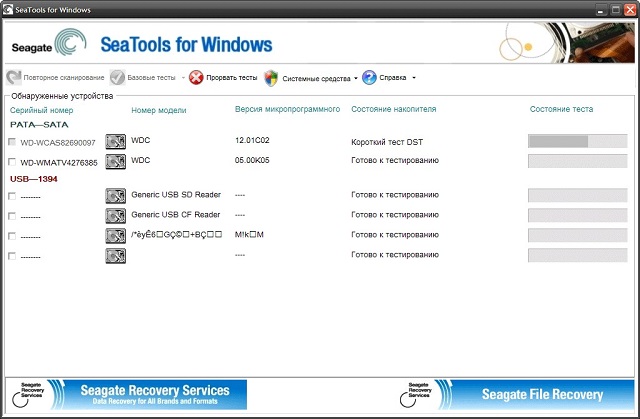Viewport: 640px width, 419px height.
Task: Toggle checkbox for WD-WMATV4276385
Action: (12, 162)
